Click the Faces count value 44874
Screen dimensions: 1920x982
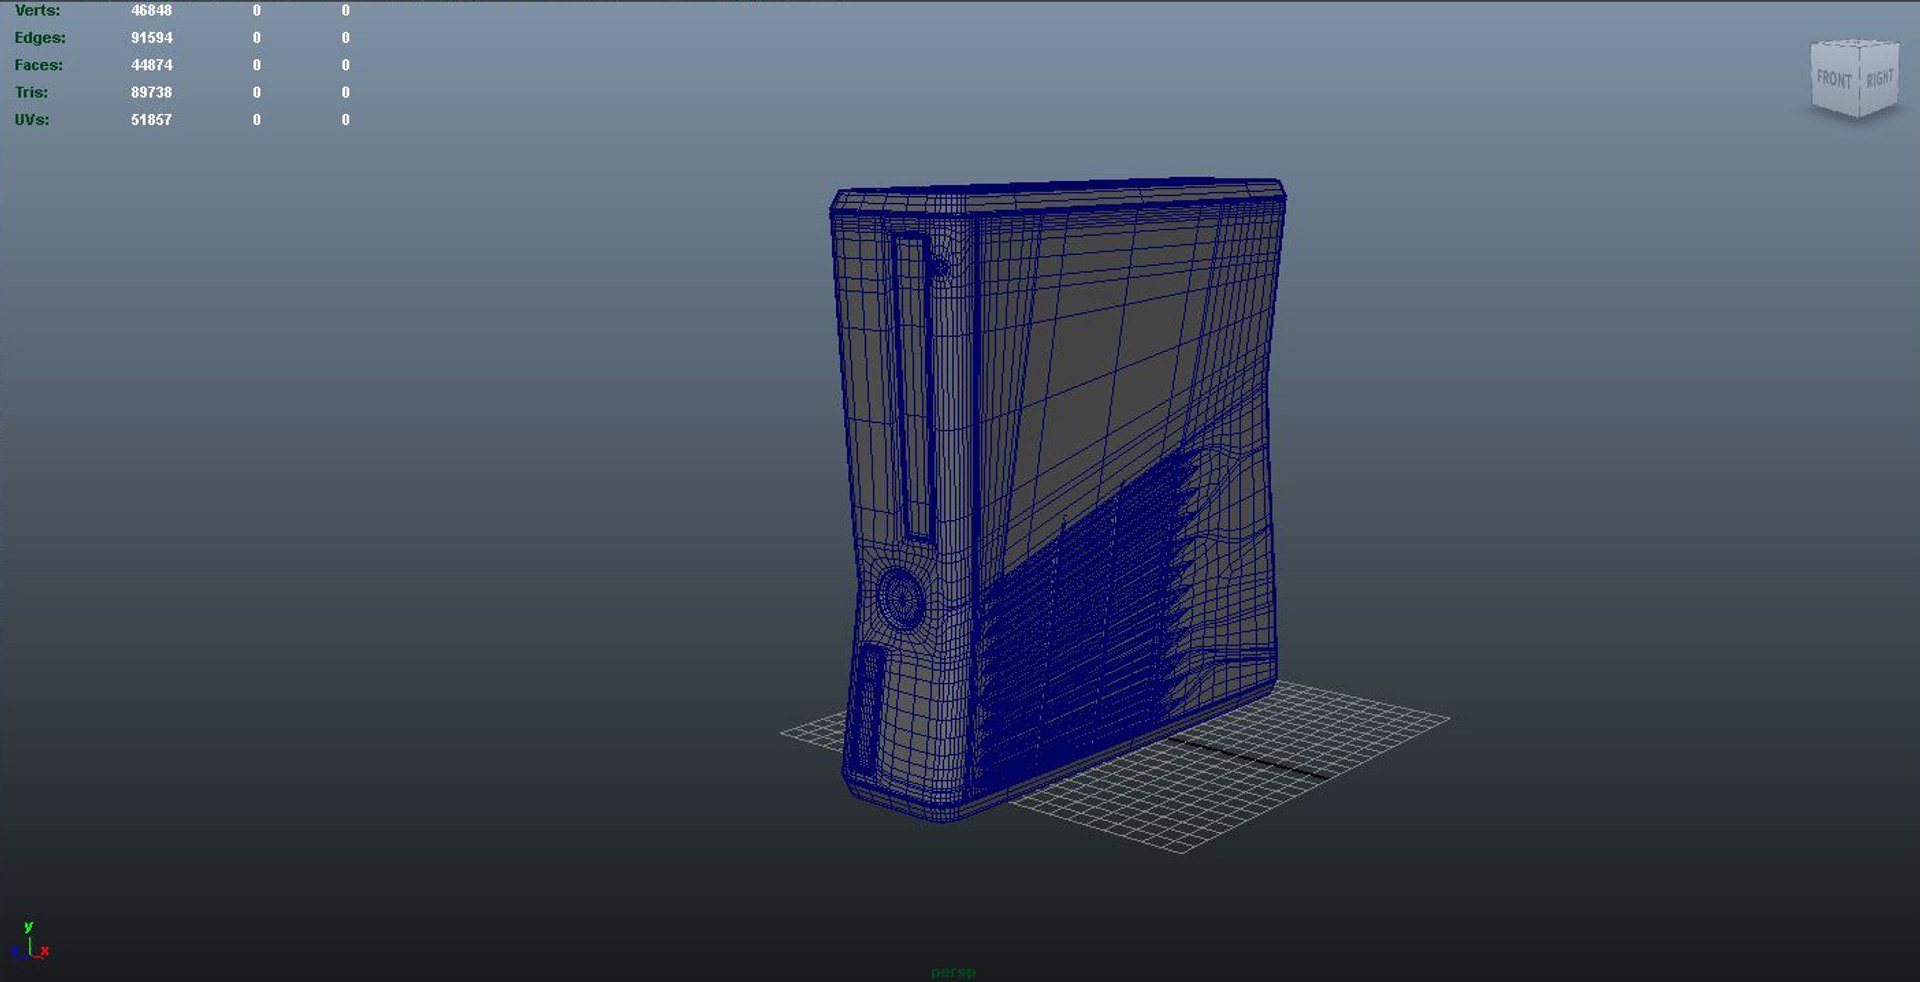152,64
